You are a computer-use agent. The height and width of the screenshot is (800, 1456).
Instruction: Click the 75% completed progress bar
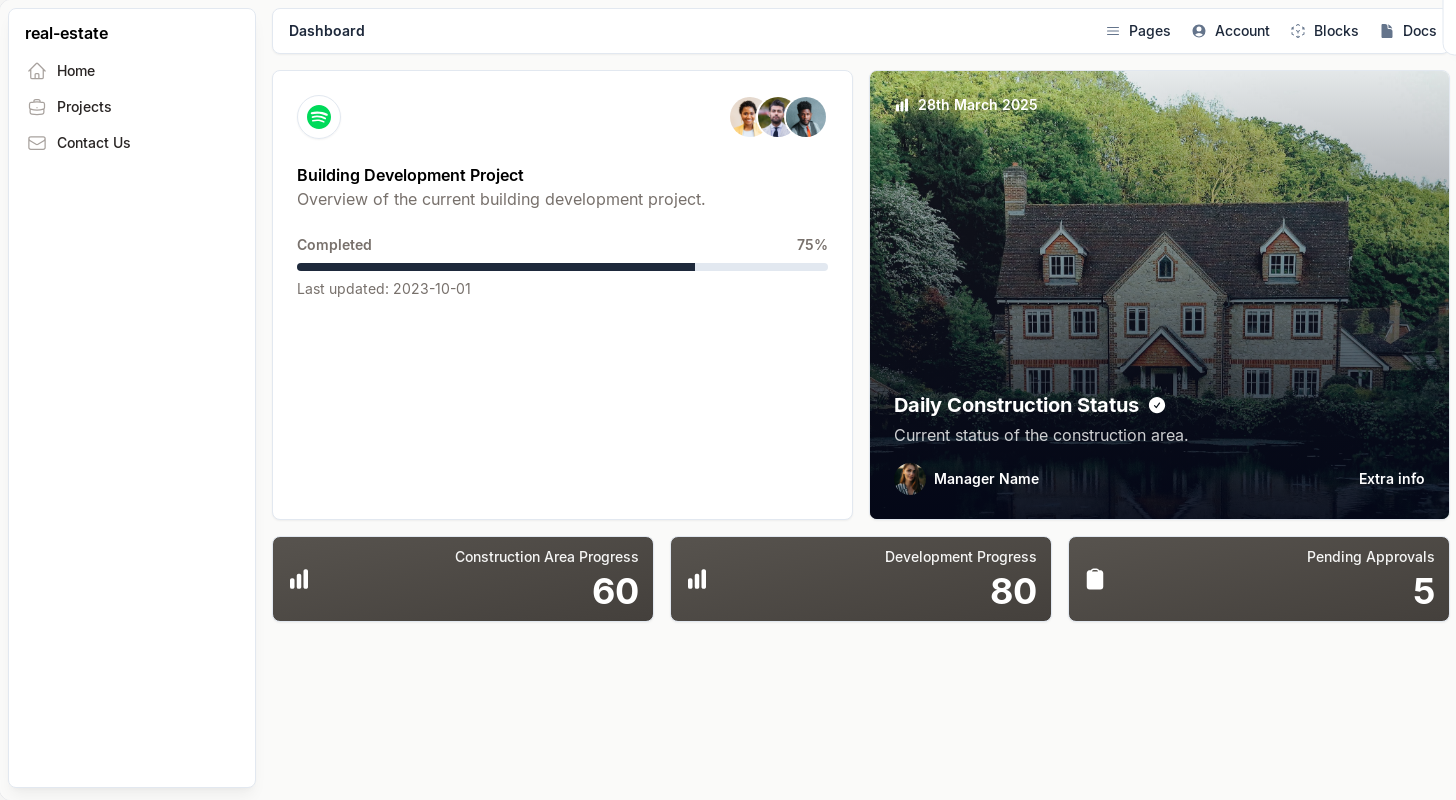pyautogui.click(x=562, y=267)
